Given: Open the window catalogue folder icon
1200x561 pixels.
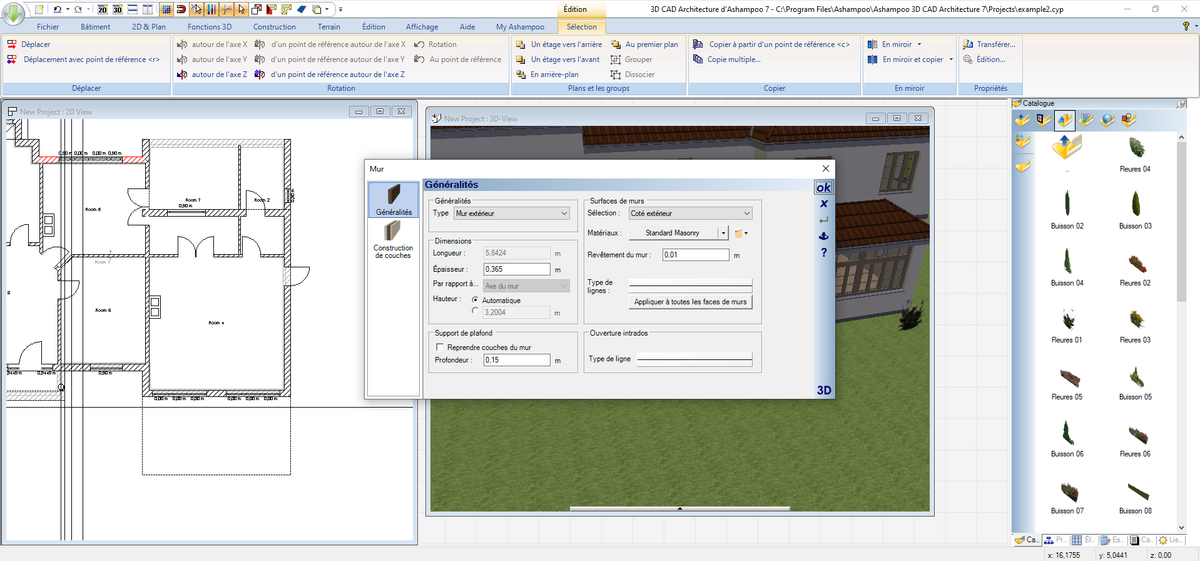Looking at the screenshot, I should point(1043,120).
